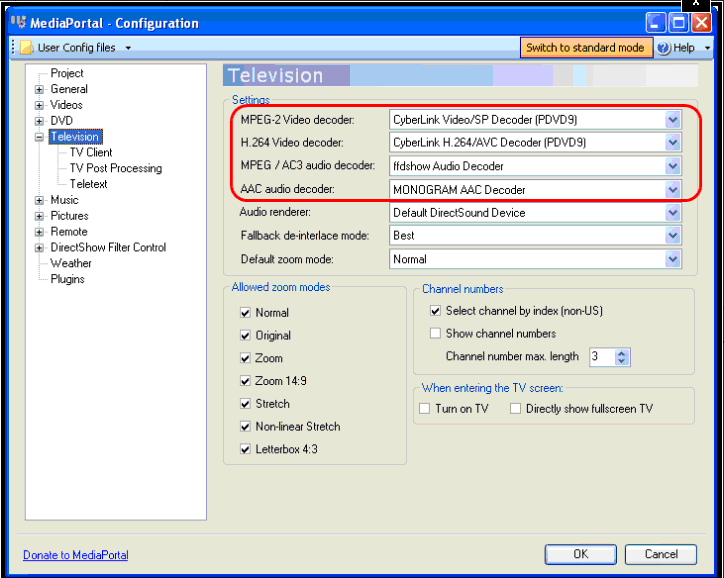Open the Donate to MediaPortal link
The width and height of the screenshot is (724, 578).
[75, 555]
